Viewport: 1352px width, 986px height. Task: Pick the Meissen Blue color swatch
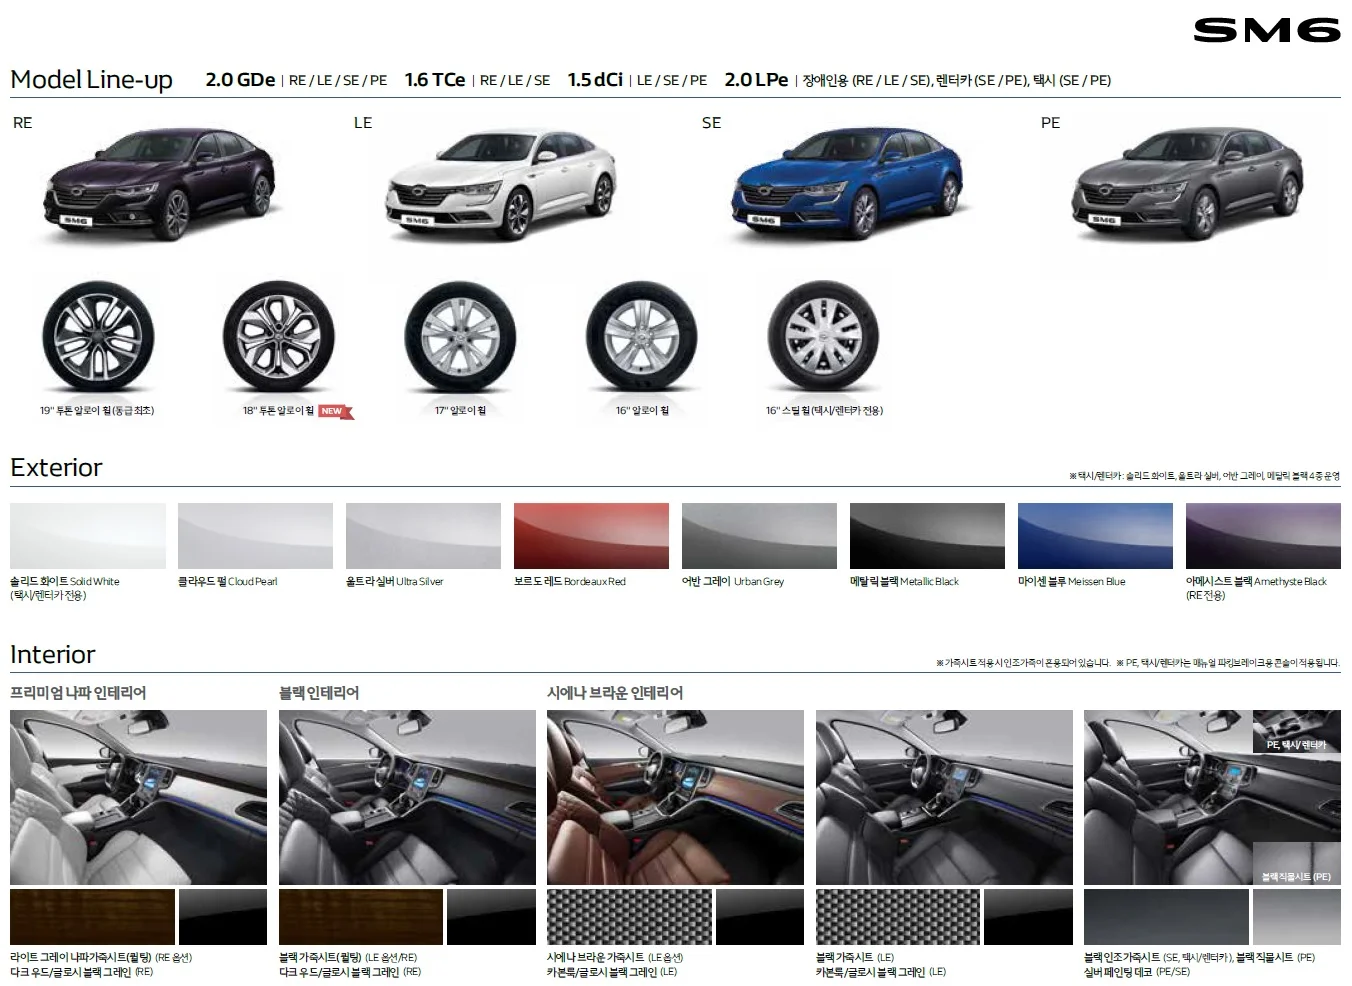coord(1095,536)
